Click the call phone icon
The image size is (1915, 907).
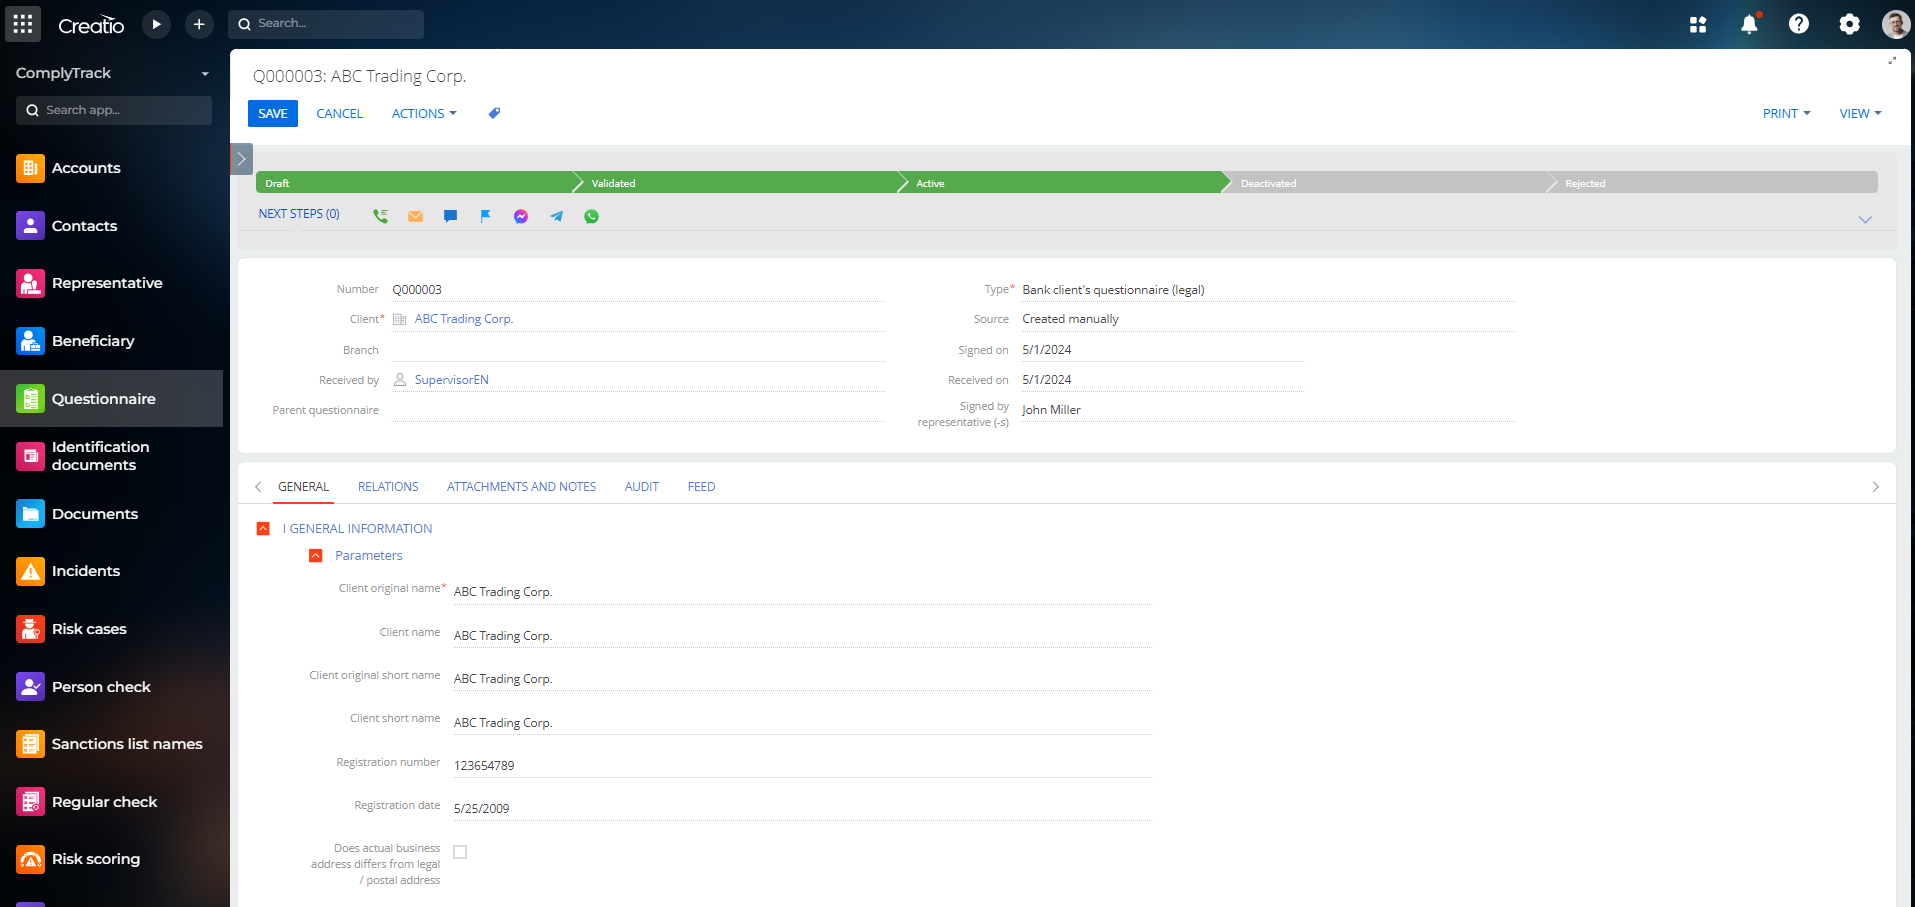tap(381, 216)
